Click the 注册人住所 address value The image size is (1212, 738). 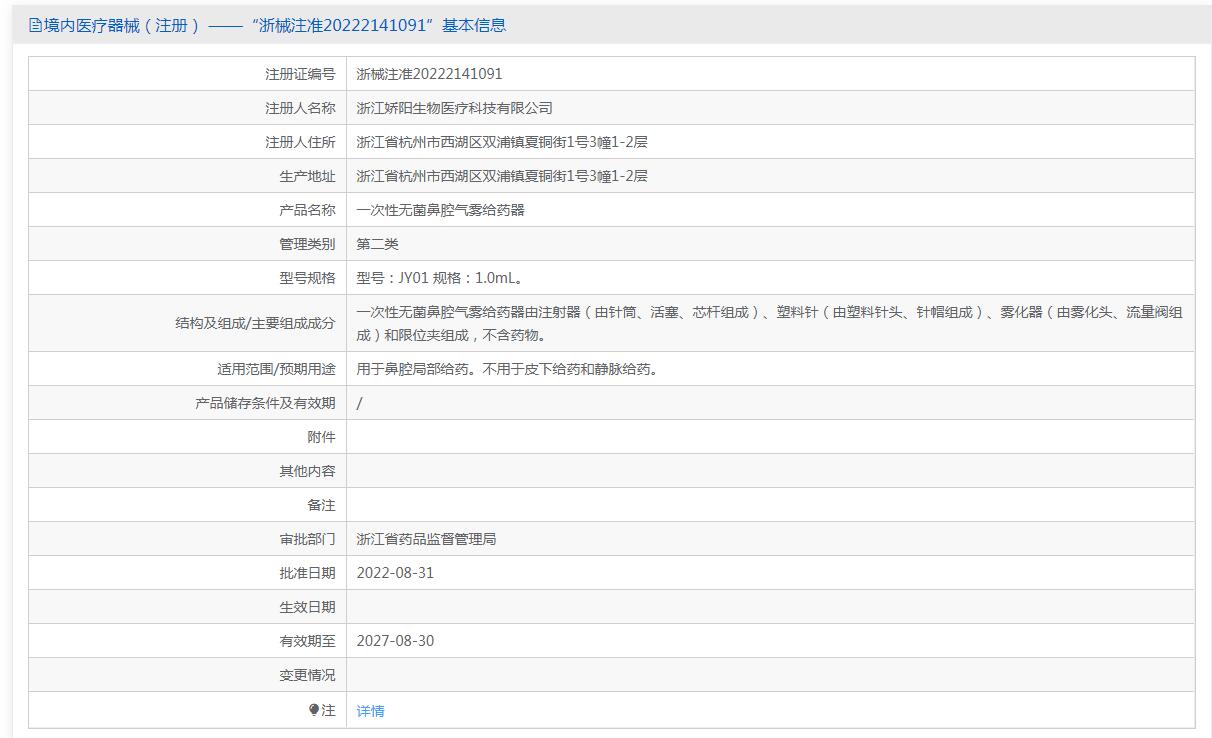(x=502, y=142)
